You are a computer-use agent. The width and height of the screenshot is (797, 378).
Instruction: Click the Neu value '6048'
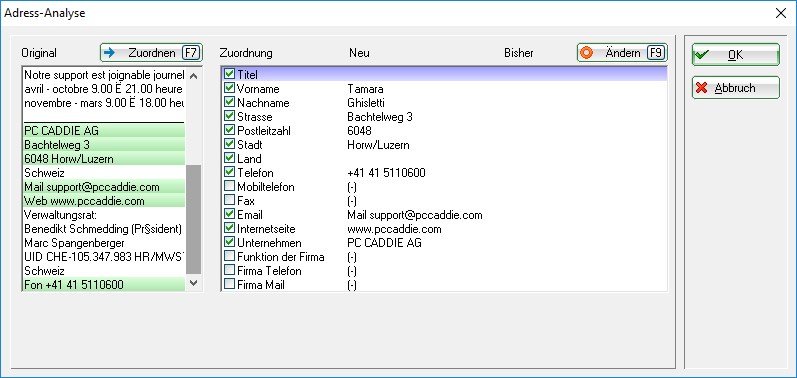[x=359, y=131]
